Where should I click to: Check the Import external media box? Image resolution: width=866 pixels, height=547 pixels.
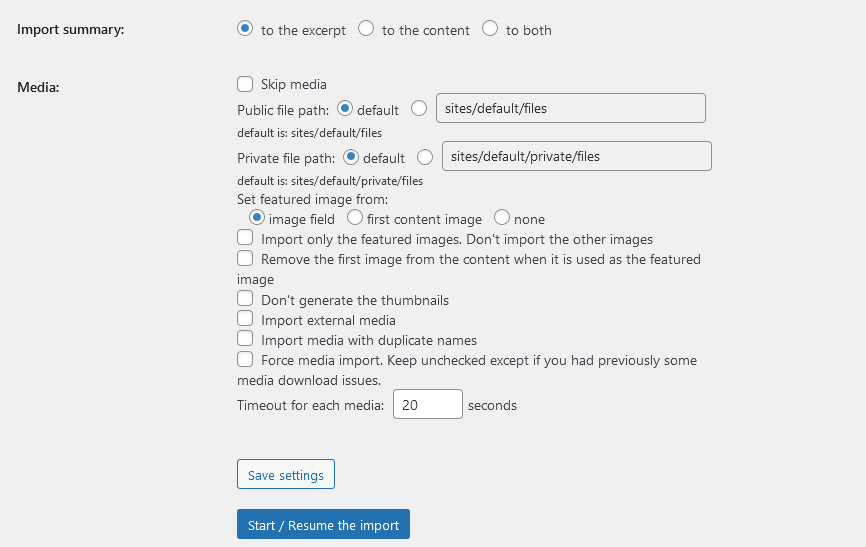click(245, 319)
